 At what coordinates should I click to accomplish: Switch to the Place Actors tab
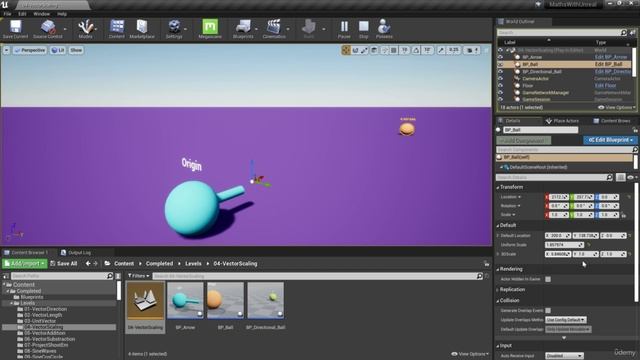pos(562,121)
